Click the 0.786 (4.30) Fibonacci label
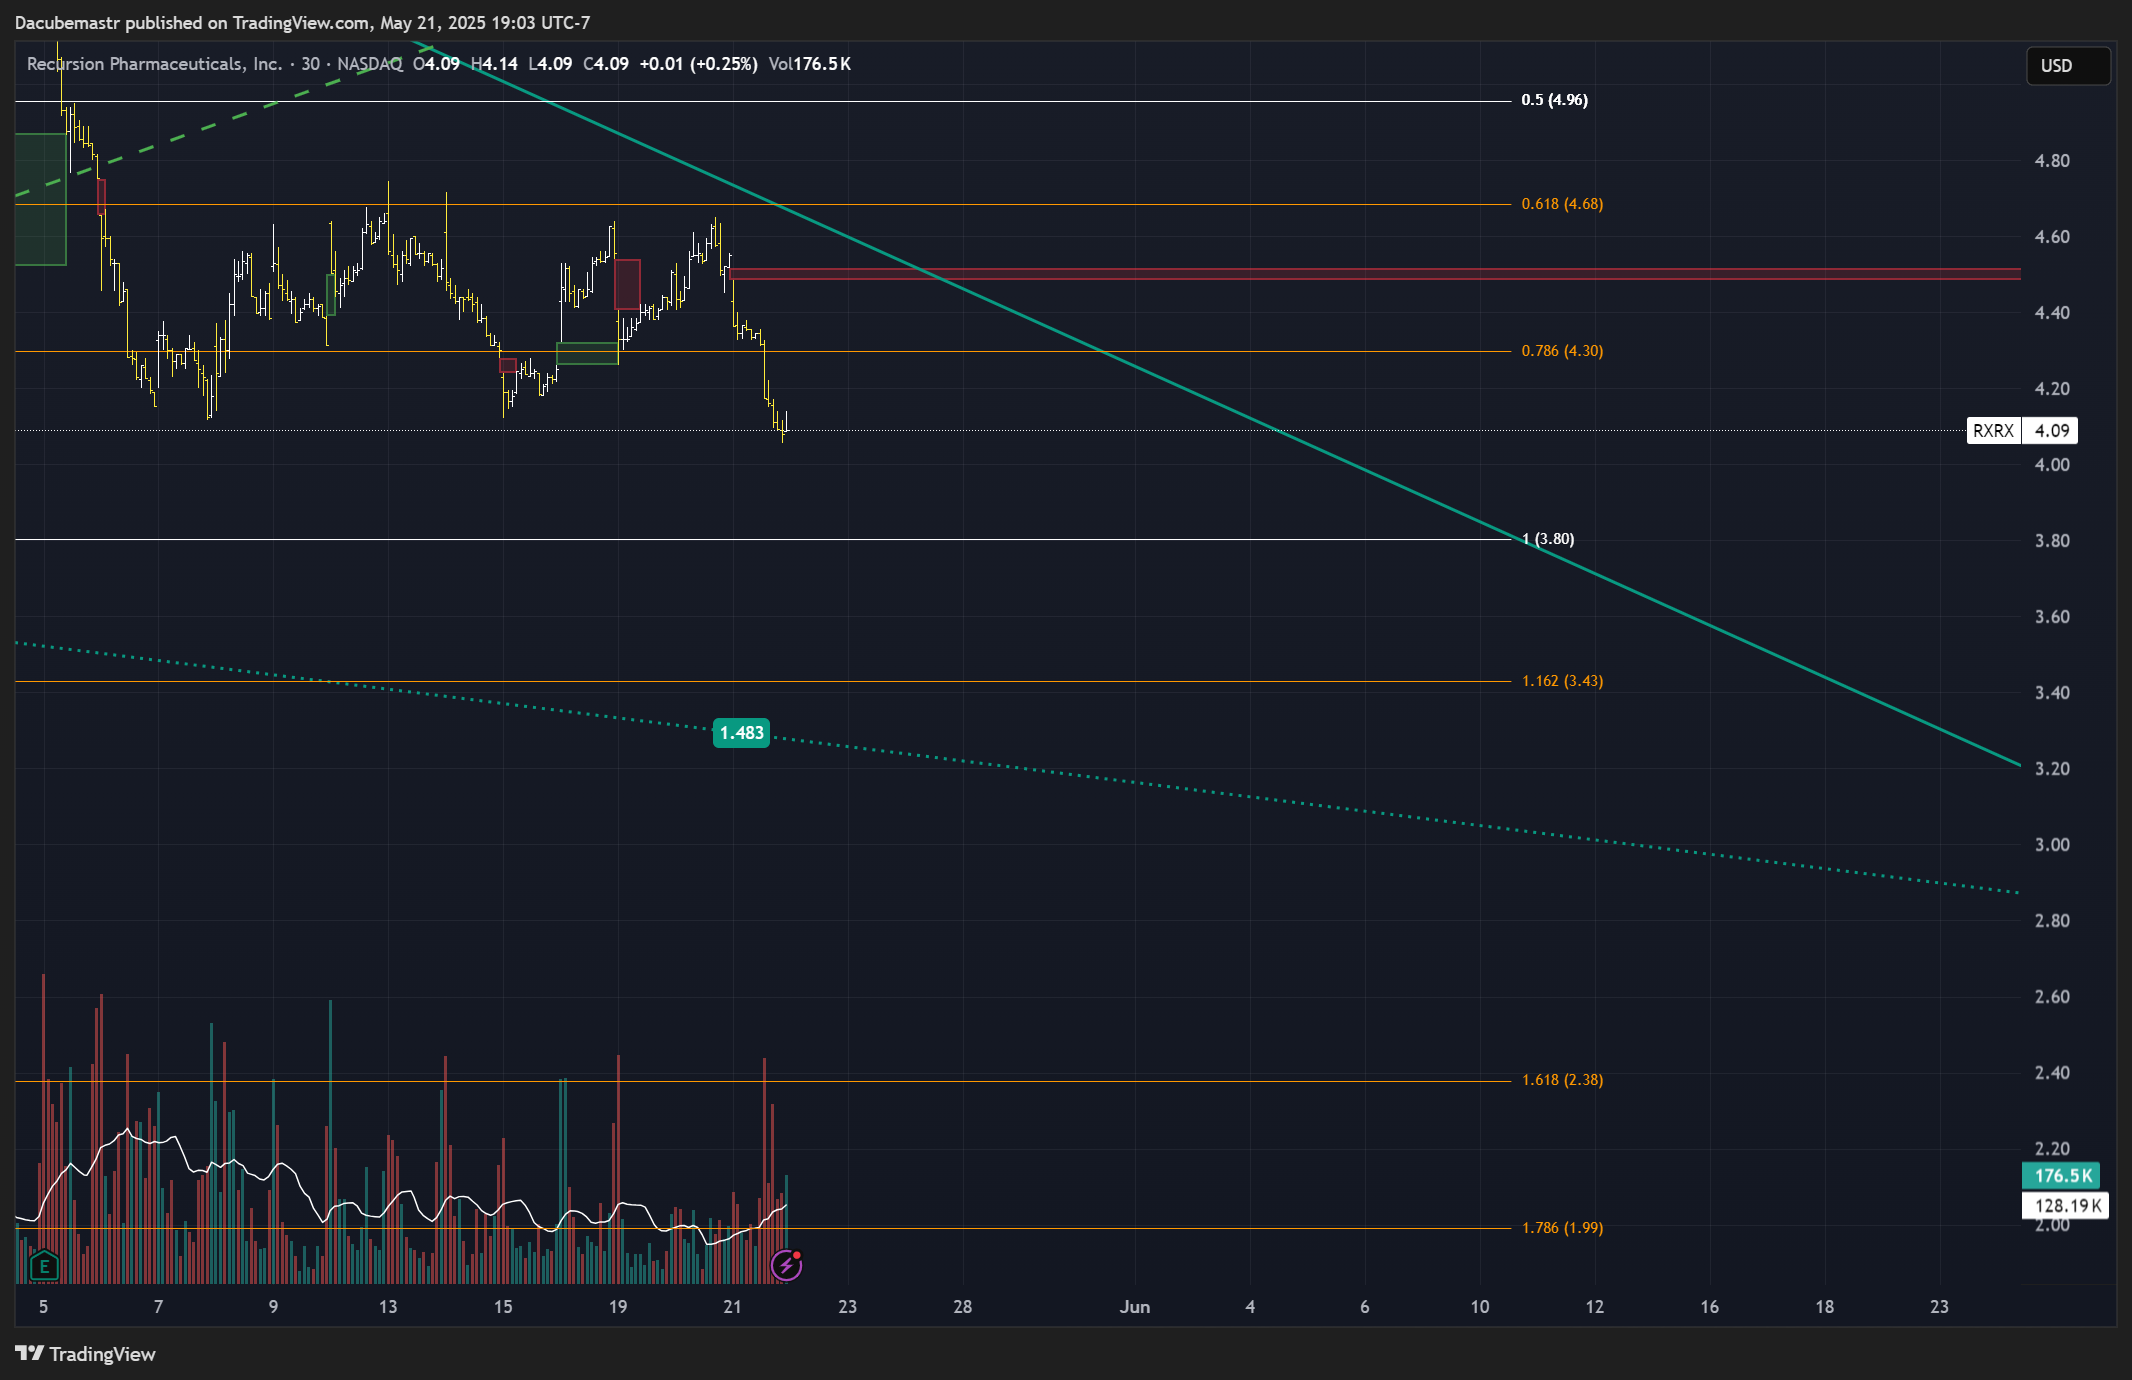 pyautogui.click(x=1562, y=351)
